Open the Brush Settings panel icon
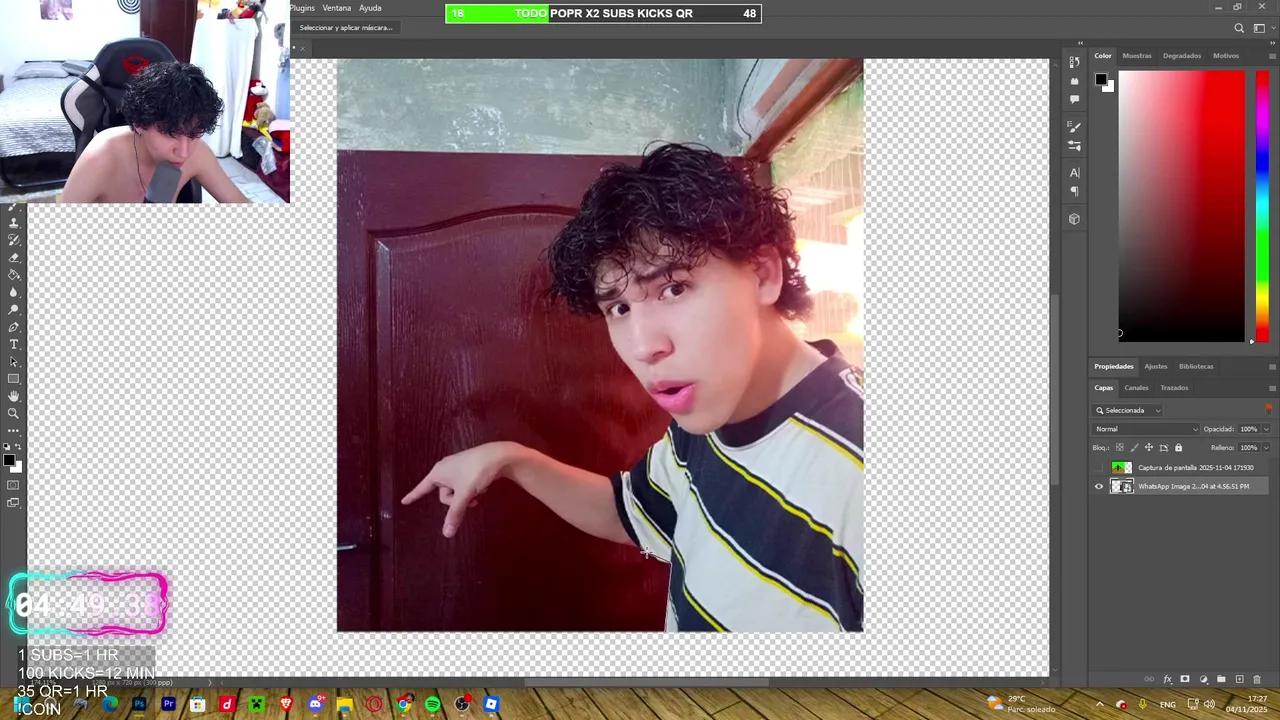Image resolution: width=1280 pixels, height=720 pixels. click(x=1074, y=127)
